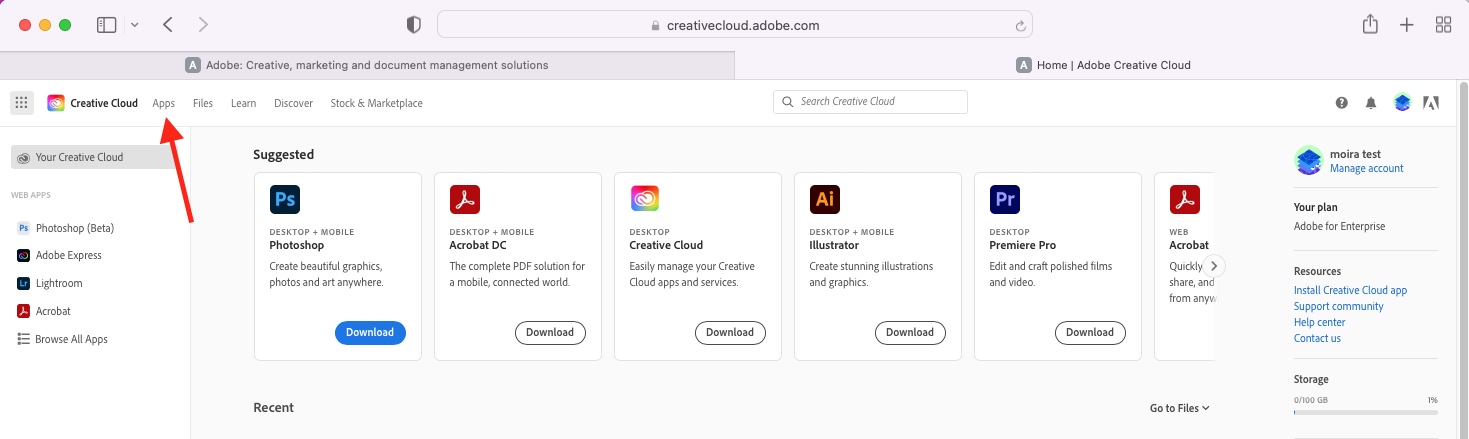This screenshot has width=1469, height=439.
Task: Download Photoshop
Action: click(370, 332)
